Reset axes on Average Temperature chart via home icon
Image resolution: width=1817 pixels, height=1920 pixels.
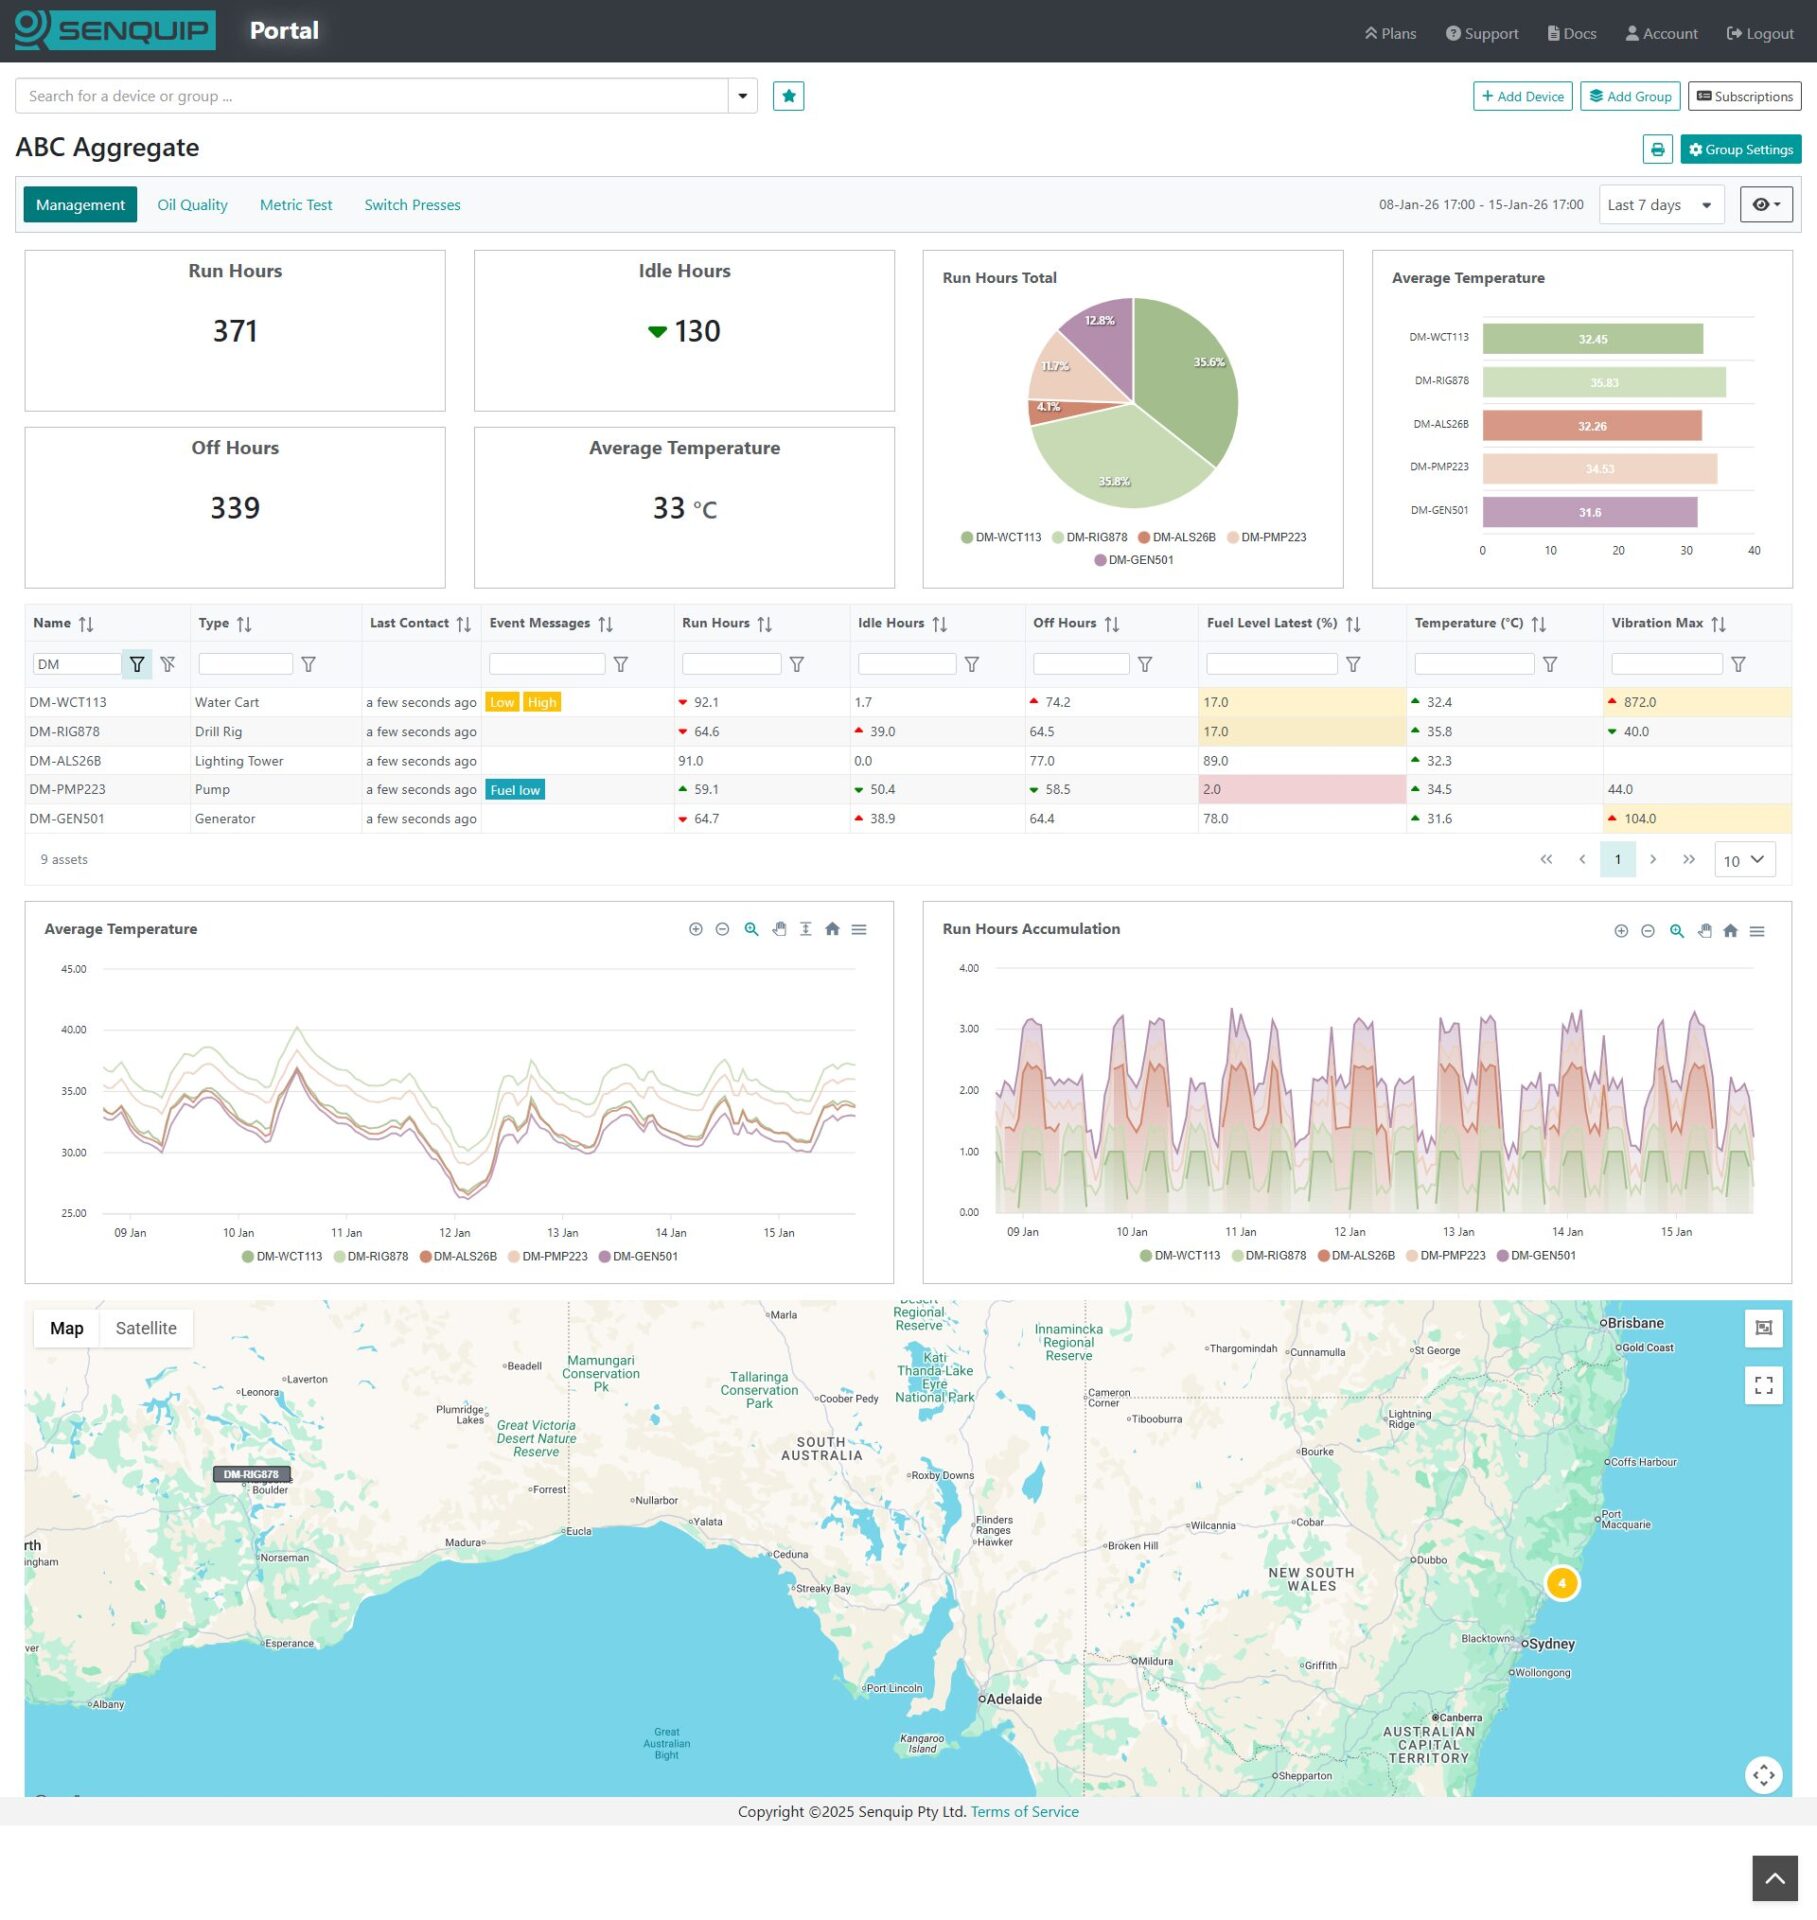(832, 929)
